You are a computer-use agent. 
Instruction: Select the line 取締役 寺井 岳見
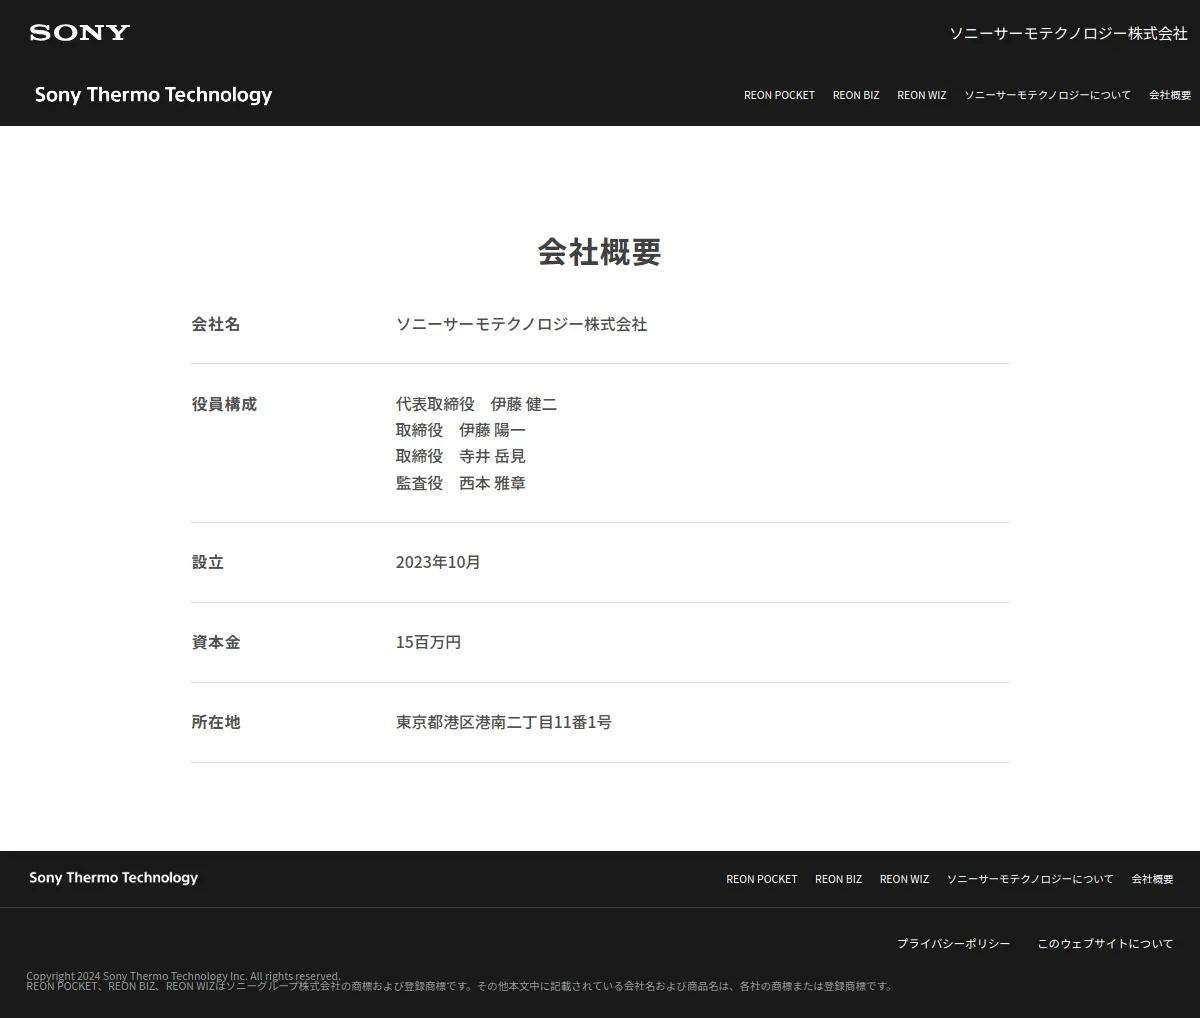click(x=460, y=456)
